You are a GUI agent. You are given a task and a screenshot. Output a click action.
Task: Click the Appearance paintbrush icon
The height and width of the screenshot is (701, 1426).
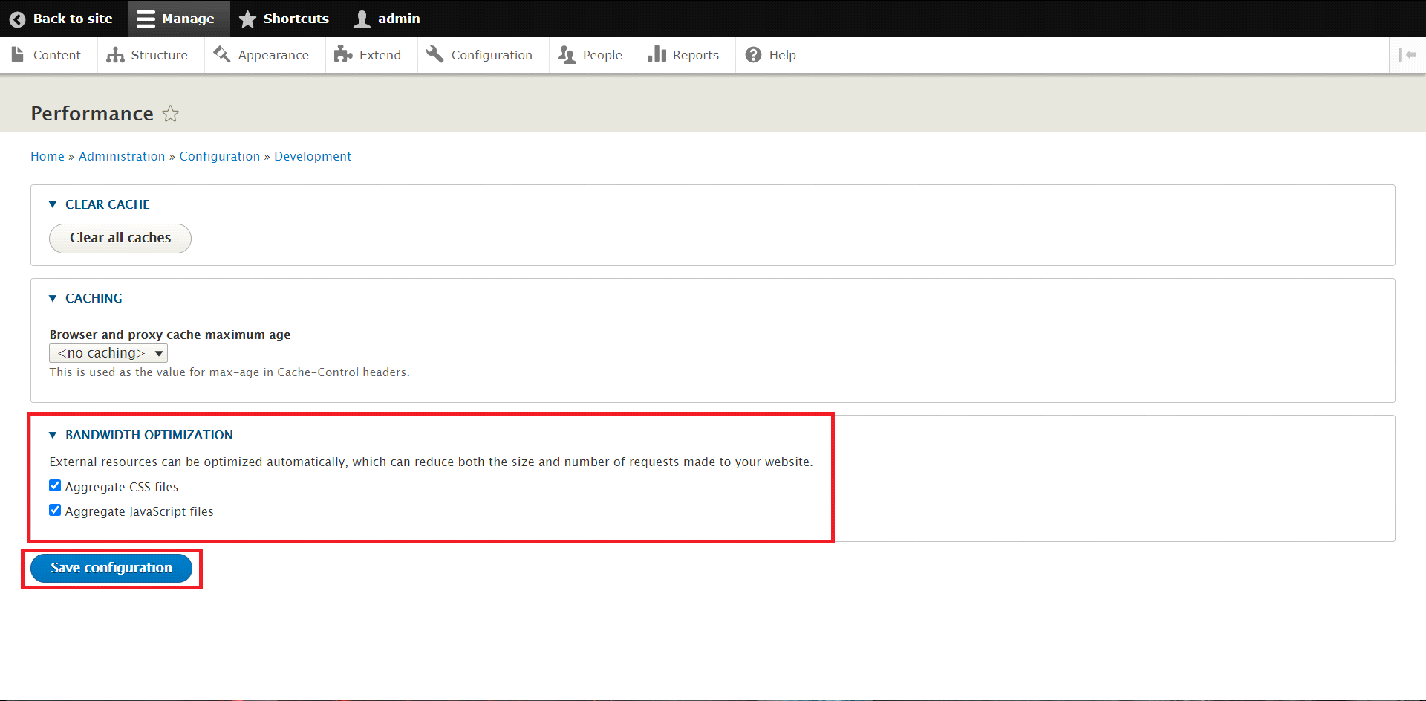[x=222, y=55]
